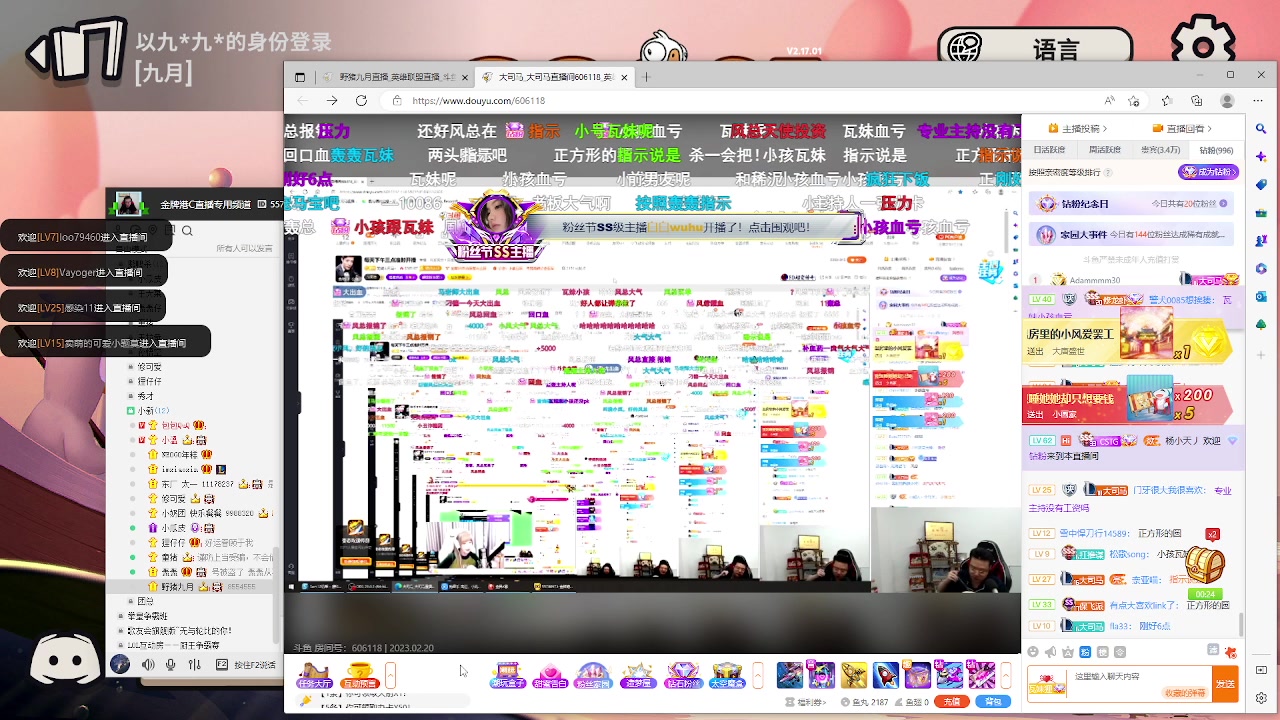The image size is (1280, 720).
Task: Open the 粉丝蜜糖 panel icon
Action: pos(590,675)
